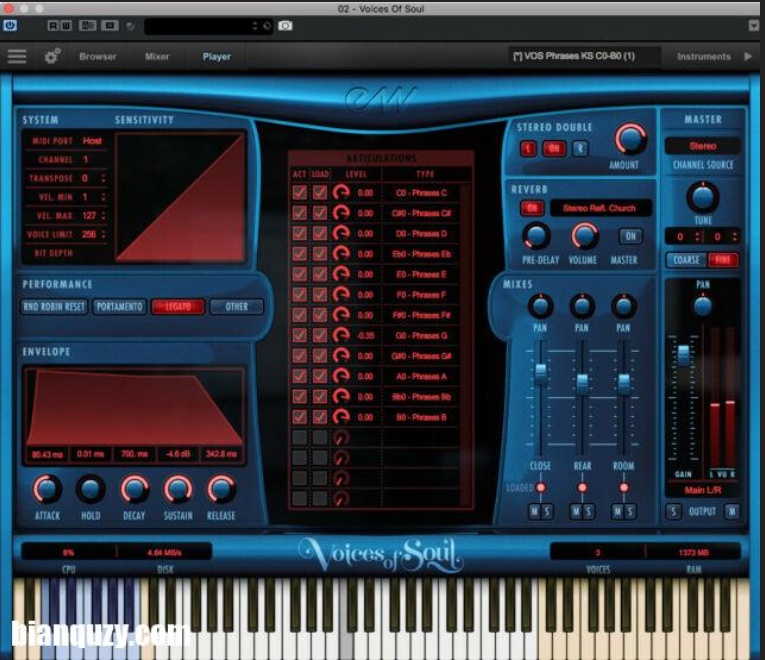The height and width of the screenshot is (660, 765).
Task: Open the MIDI Port Host selector
Action: click(x=92, y=141)
